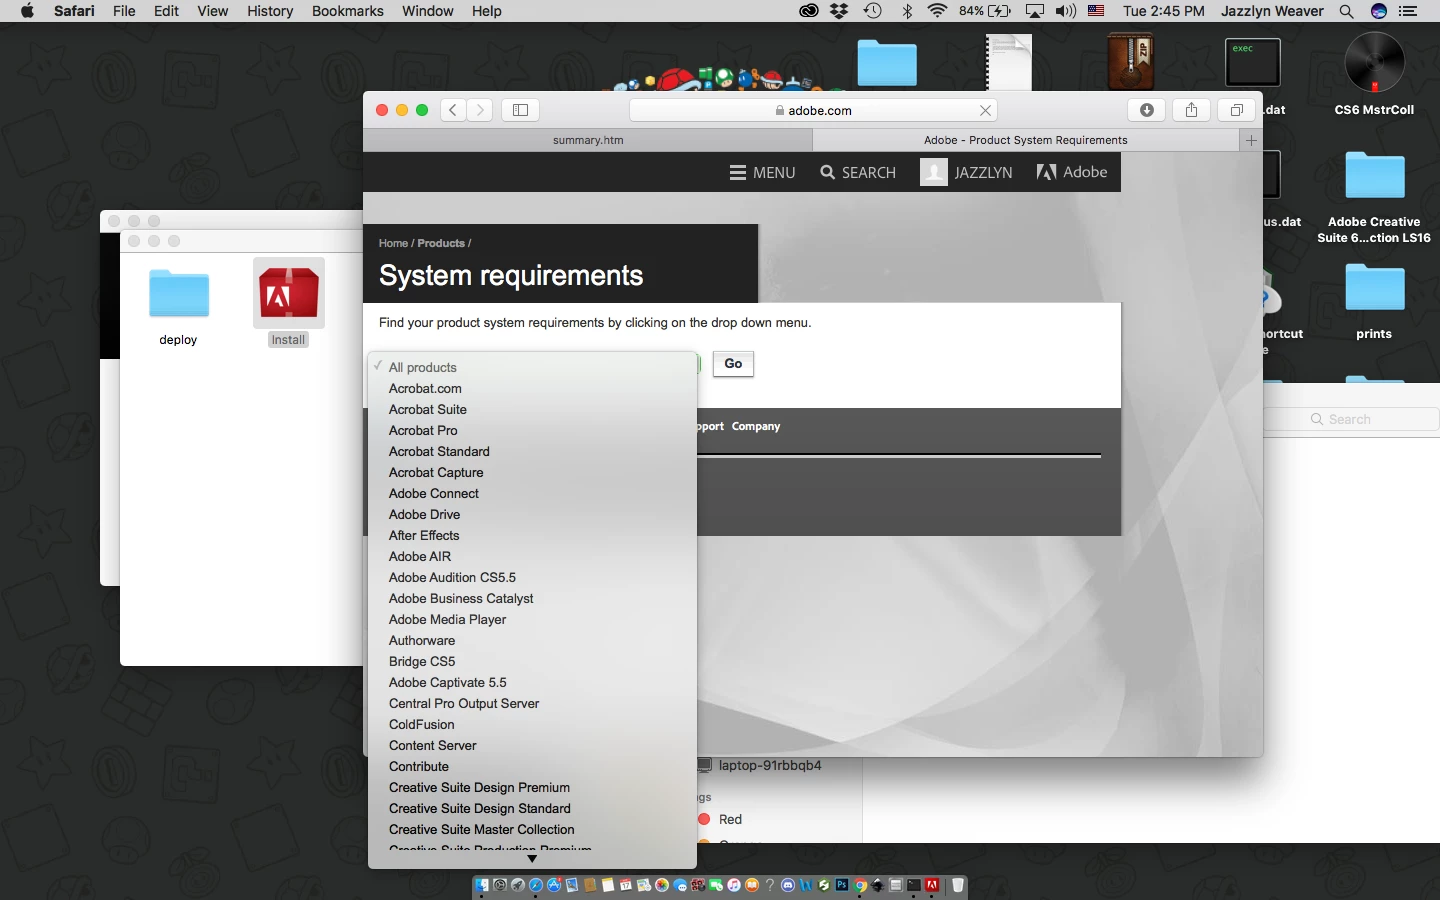Choose After Effects from product list

(532, 535)
